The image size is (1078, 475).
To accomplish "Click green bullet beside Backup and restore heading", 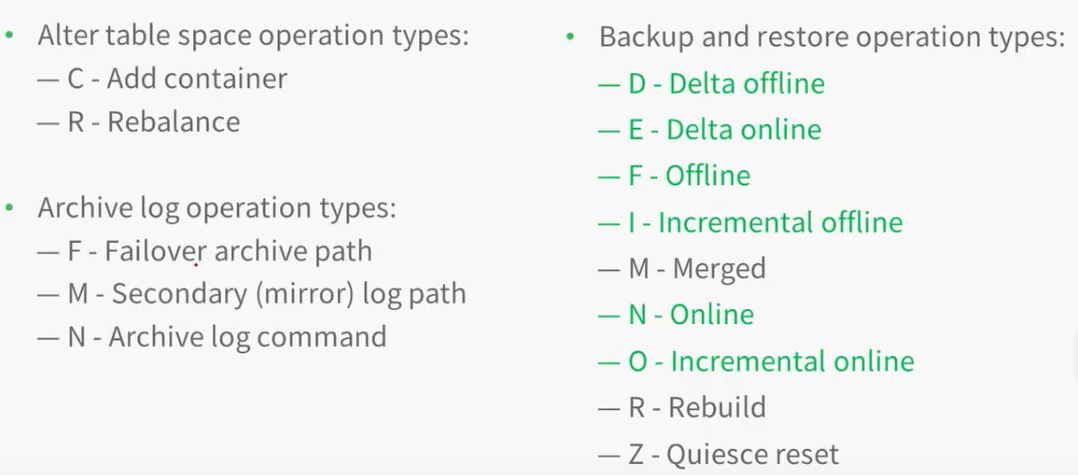I will pyautogui.click(x=570, y=35).
